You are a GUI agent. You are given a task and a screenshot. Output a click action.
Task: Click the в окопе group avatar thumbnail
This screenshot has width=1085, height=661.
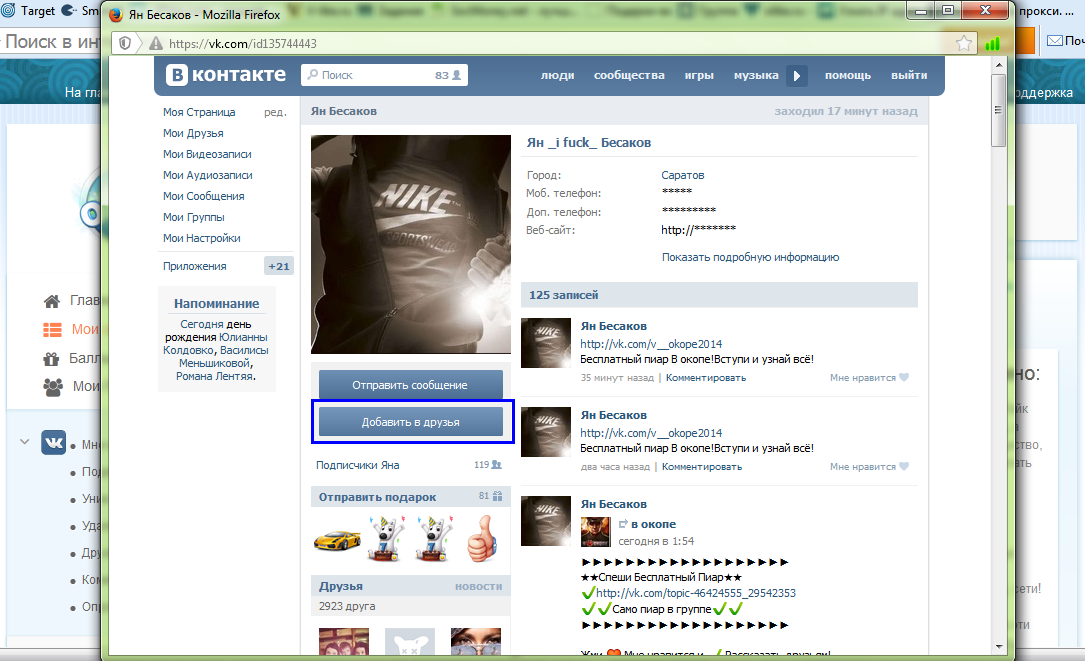coord(595,532)
